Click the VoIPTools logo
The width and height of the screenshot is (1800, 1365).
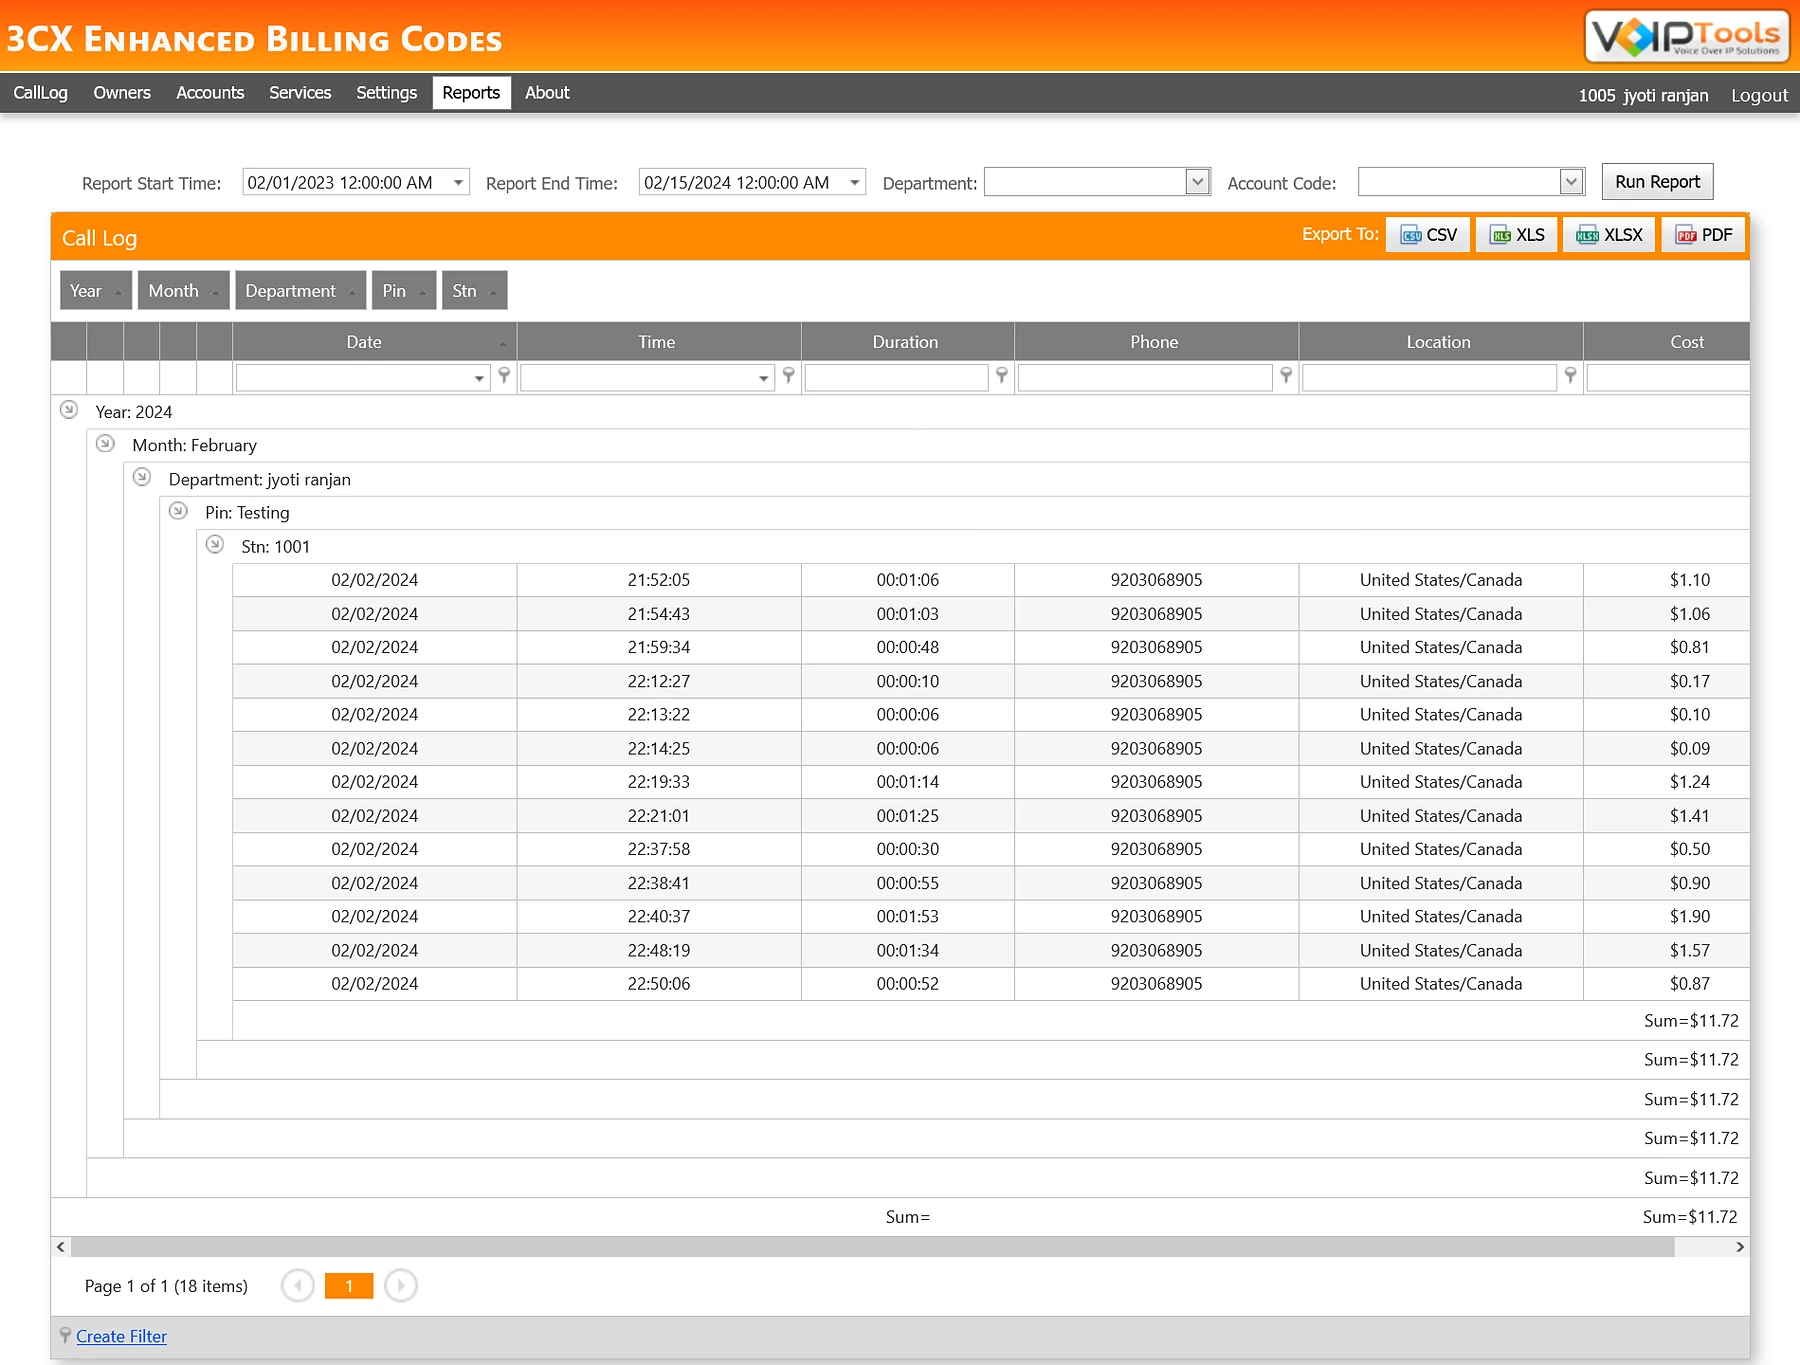click(x=1687, y=37)
